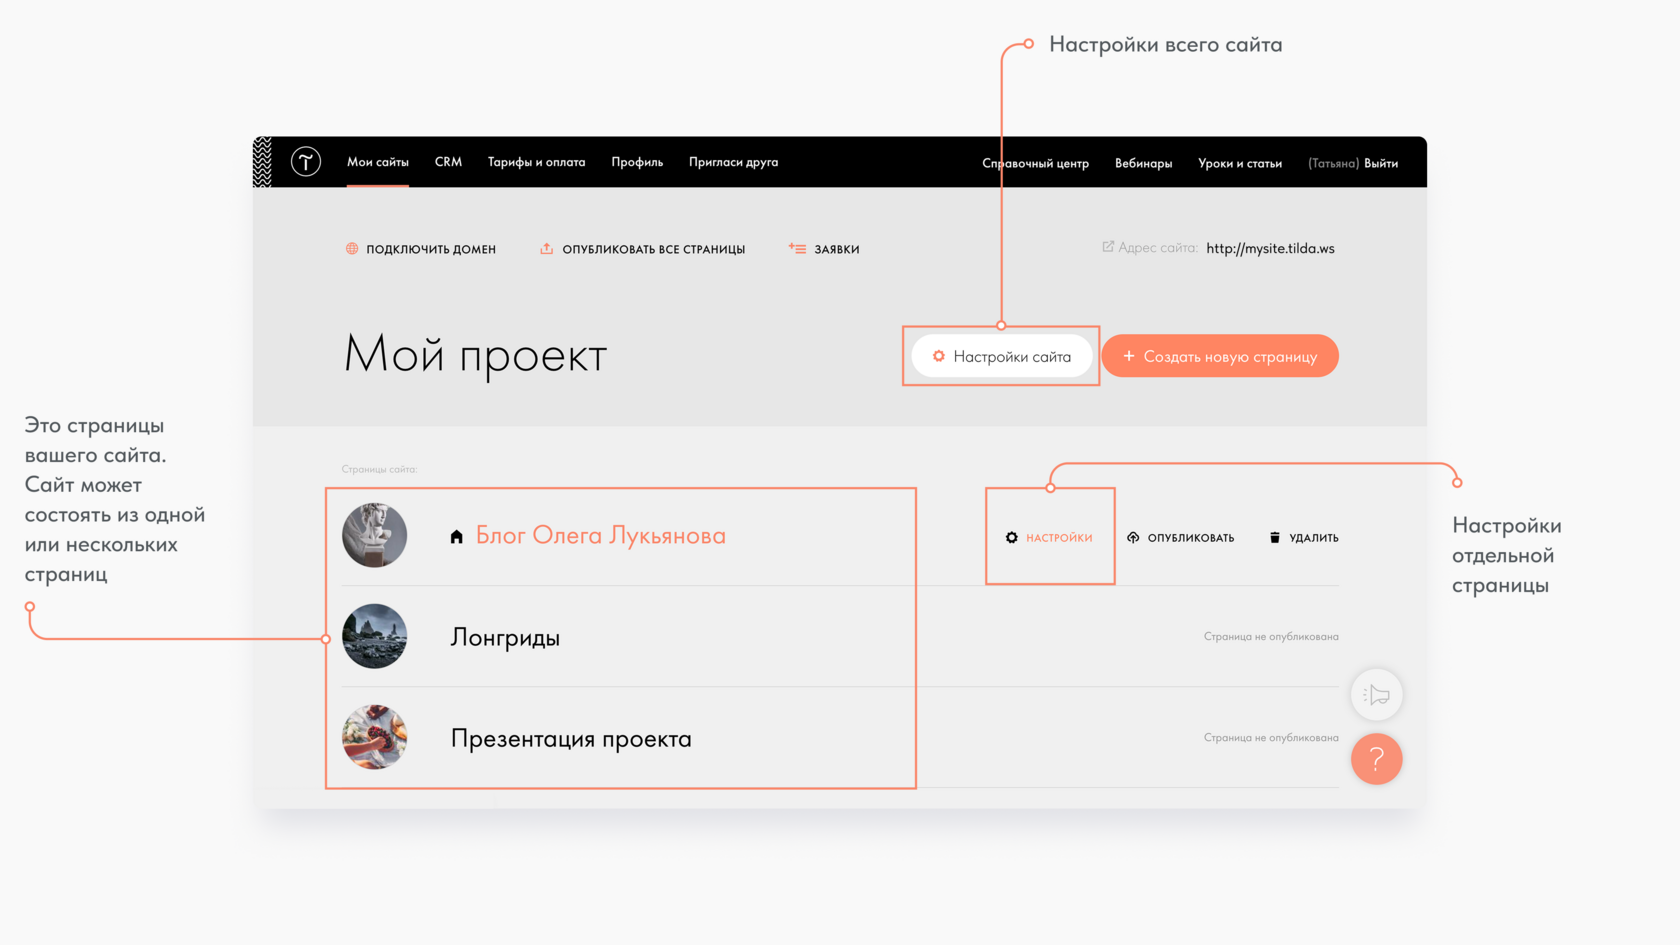Click the publish icon next to Опубликовать

(1132, 537)
